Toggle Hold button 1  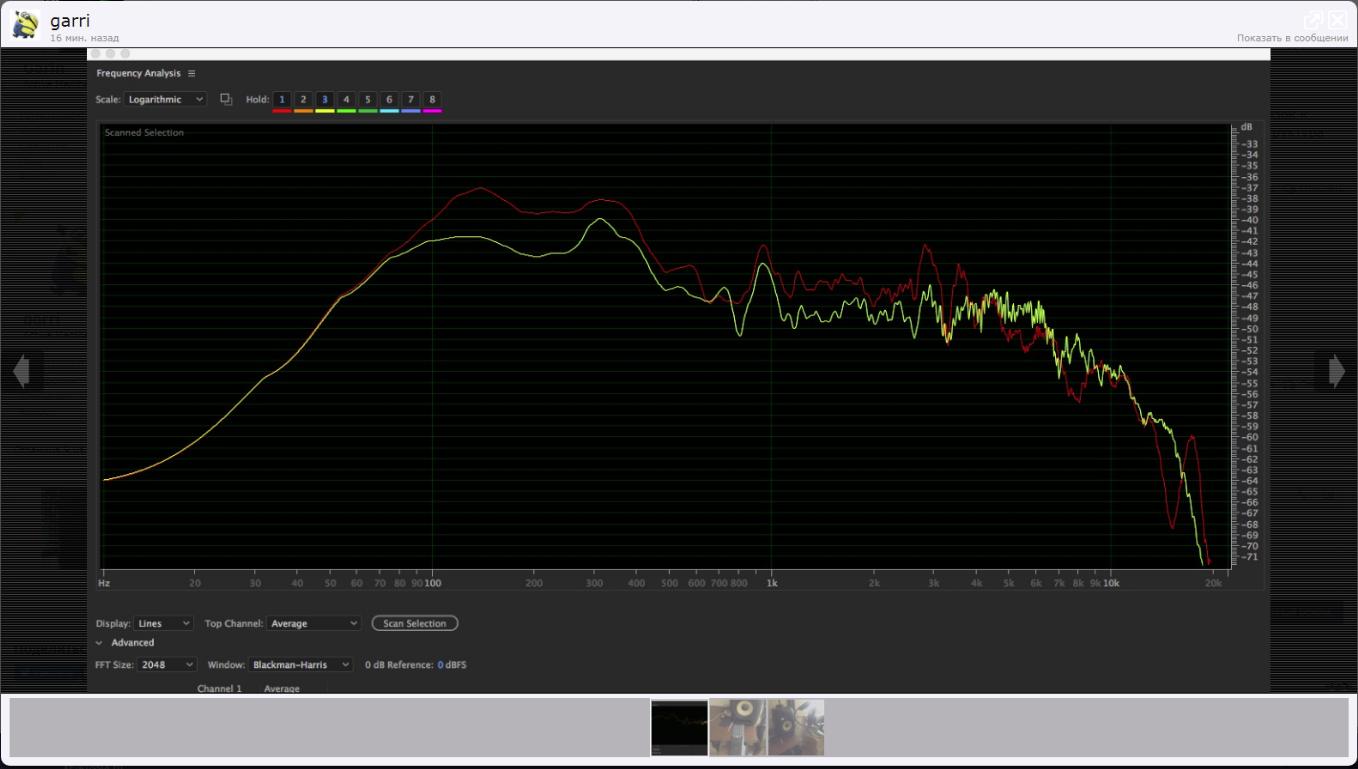(282, 99)
